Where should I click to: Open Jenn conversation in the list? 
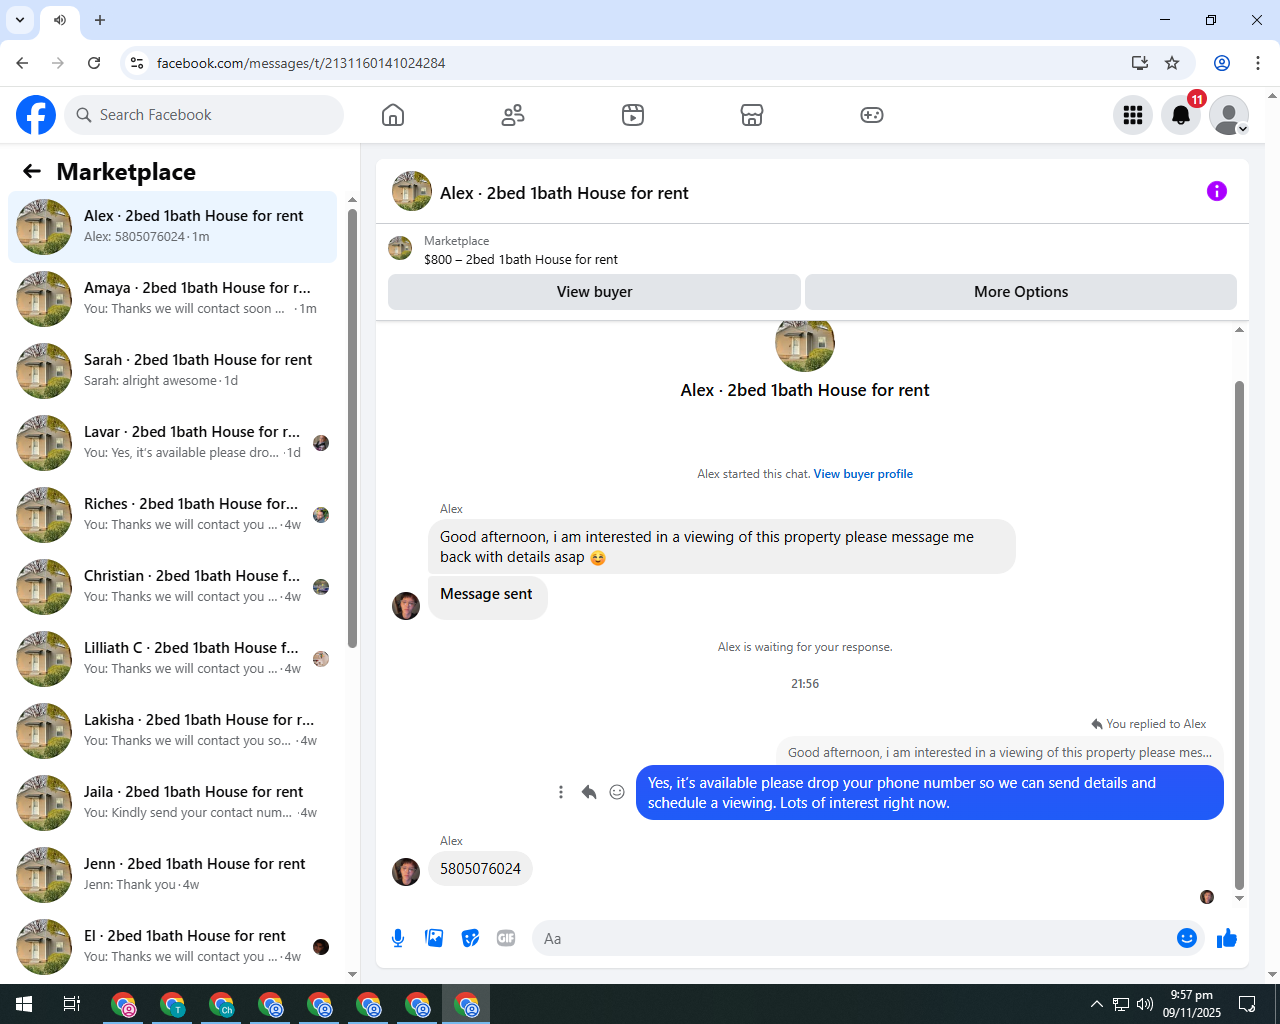click(x=173, y=875)
